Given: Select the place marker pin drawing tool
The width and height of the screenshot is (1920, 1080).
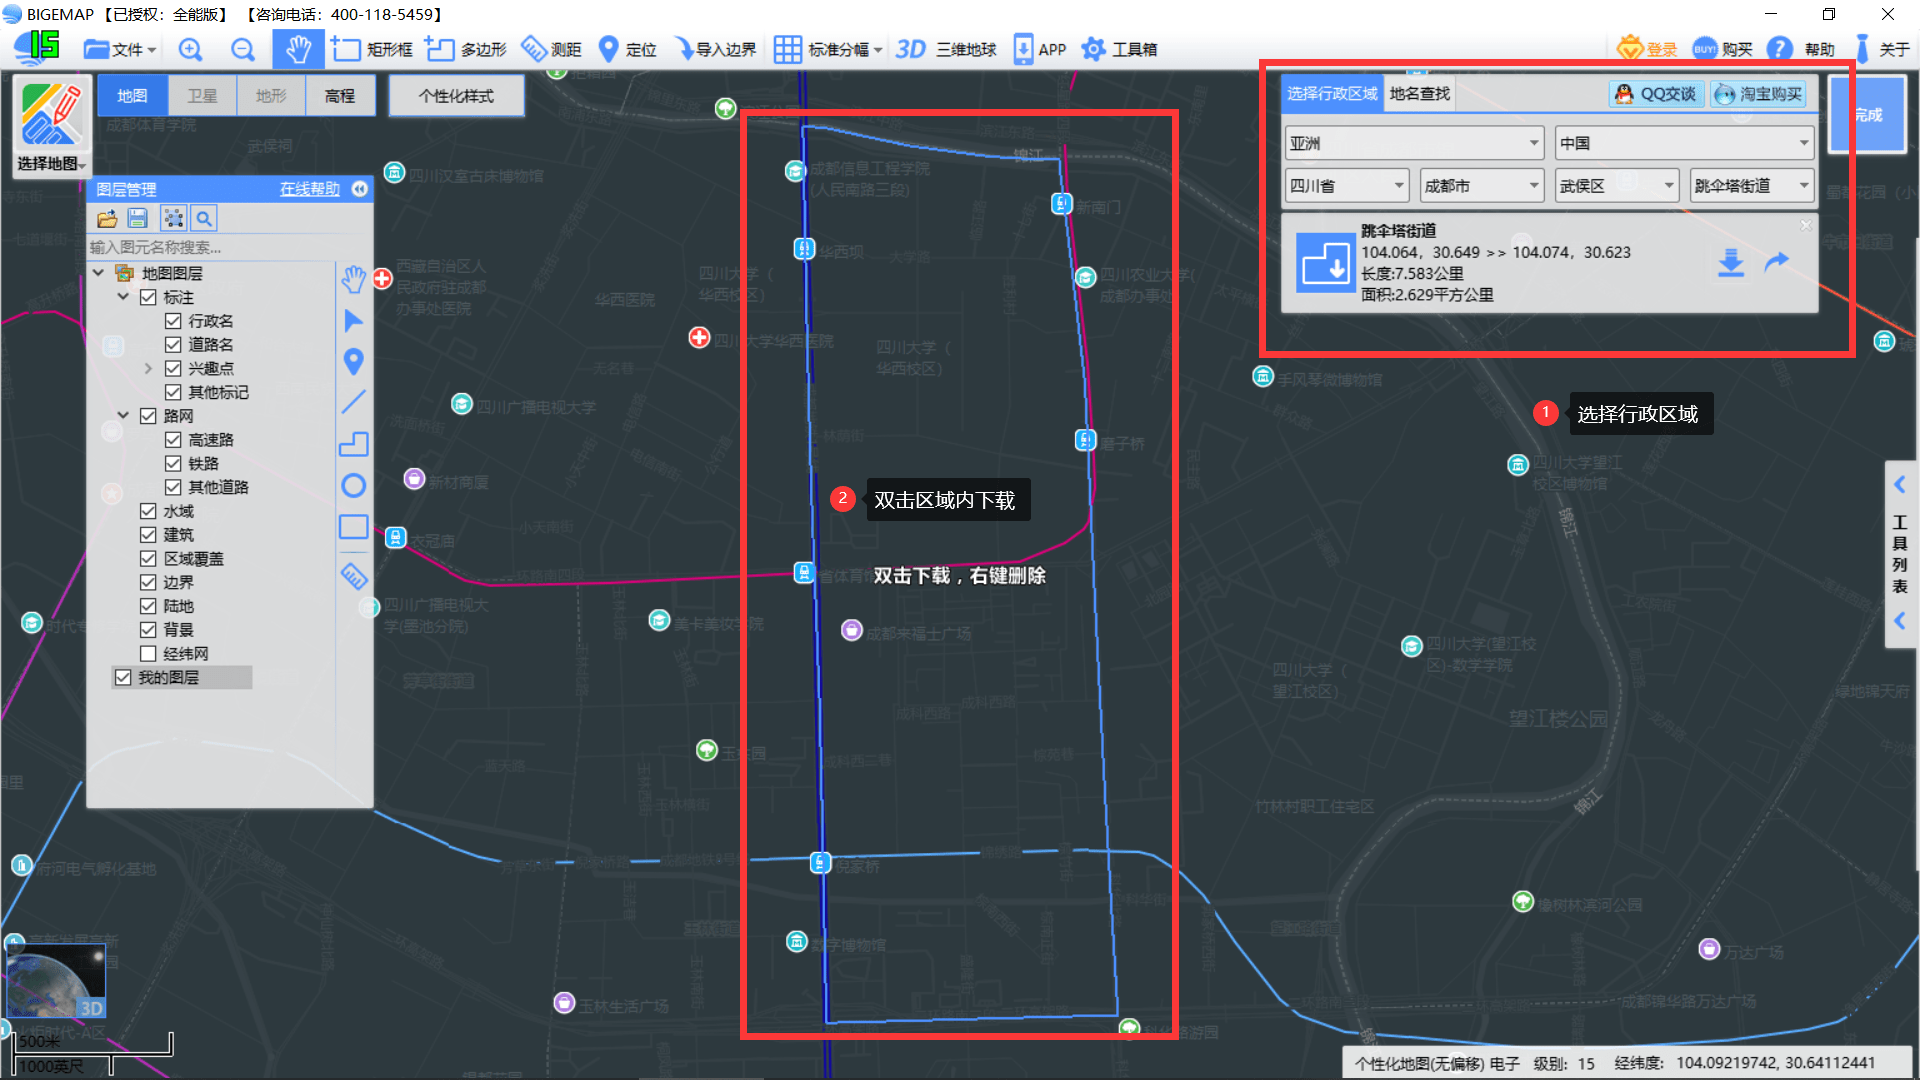Looking at the screenshot, I should coord(353,361).
